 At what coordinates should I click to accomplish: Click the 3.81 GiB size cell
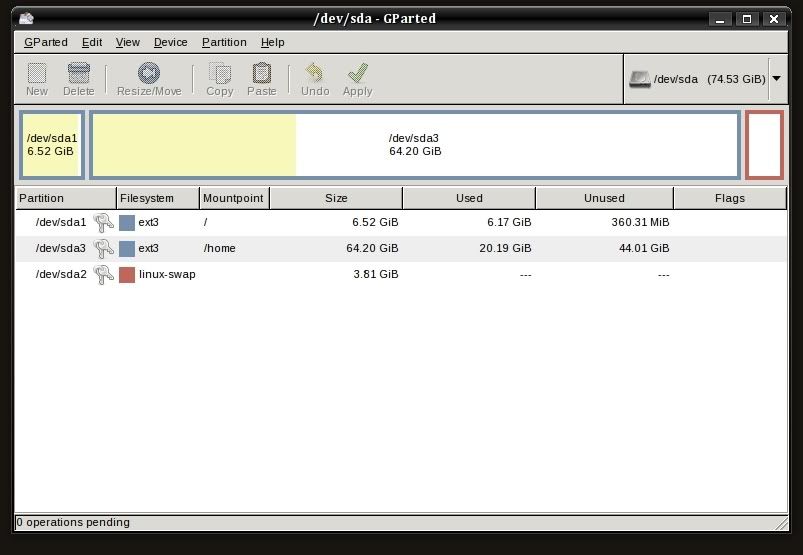pyautogui.click(x=375, y=274)
